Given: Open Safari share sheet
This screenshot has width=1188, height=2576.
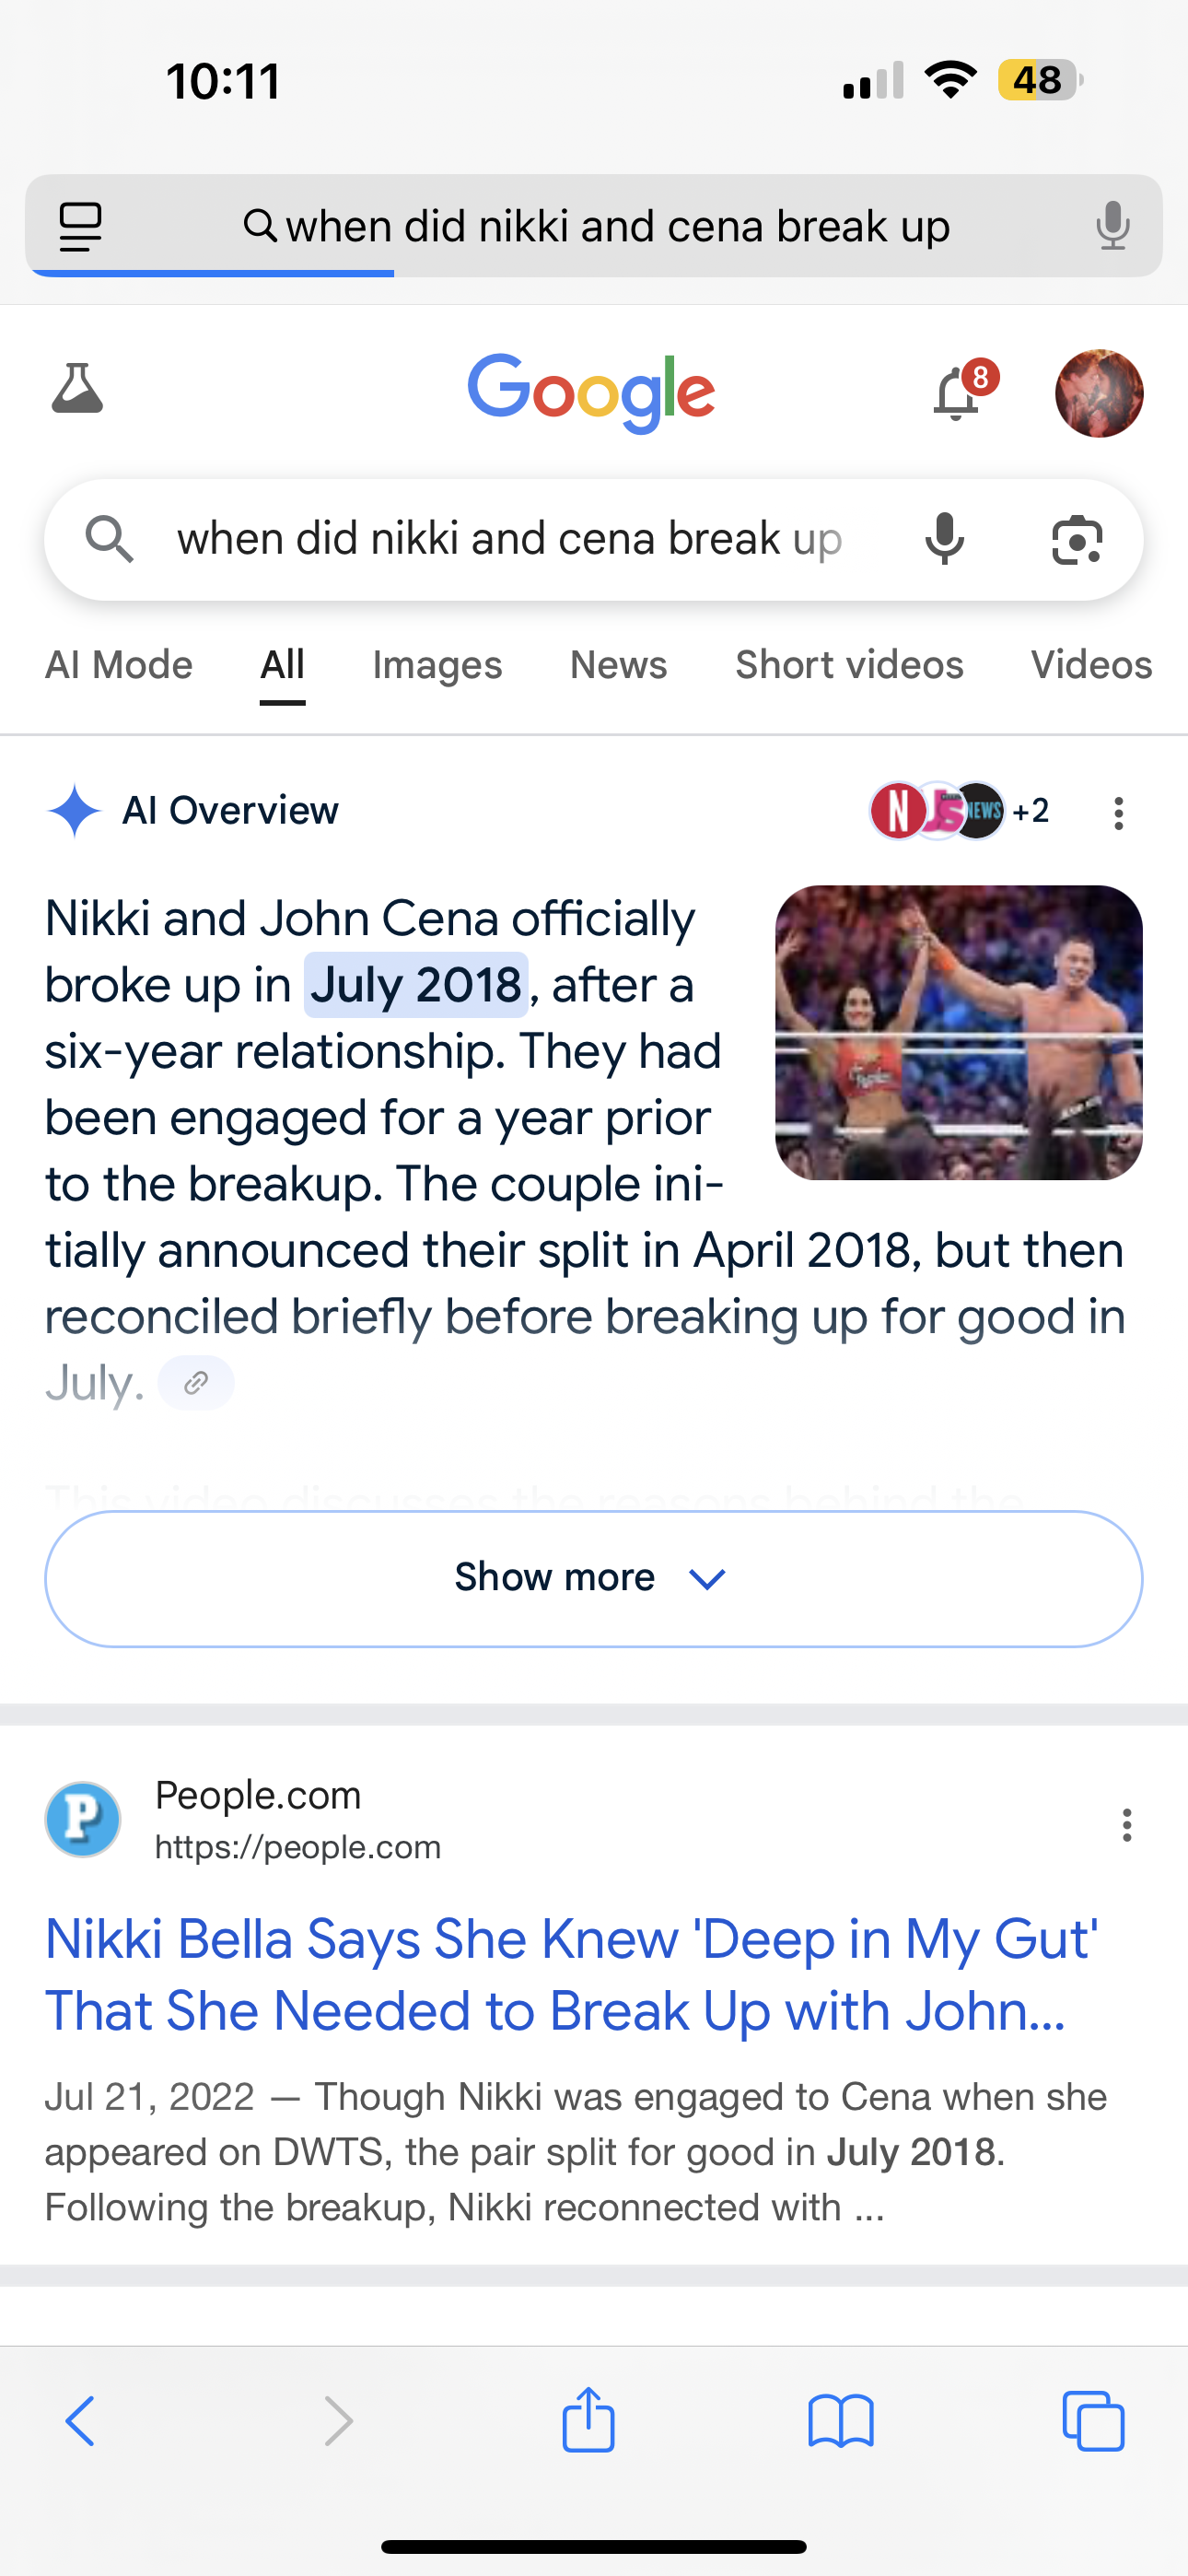Looking at the screenshot, I should (588, 2421).
